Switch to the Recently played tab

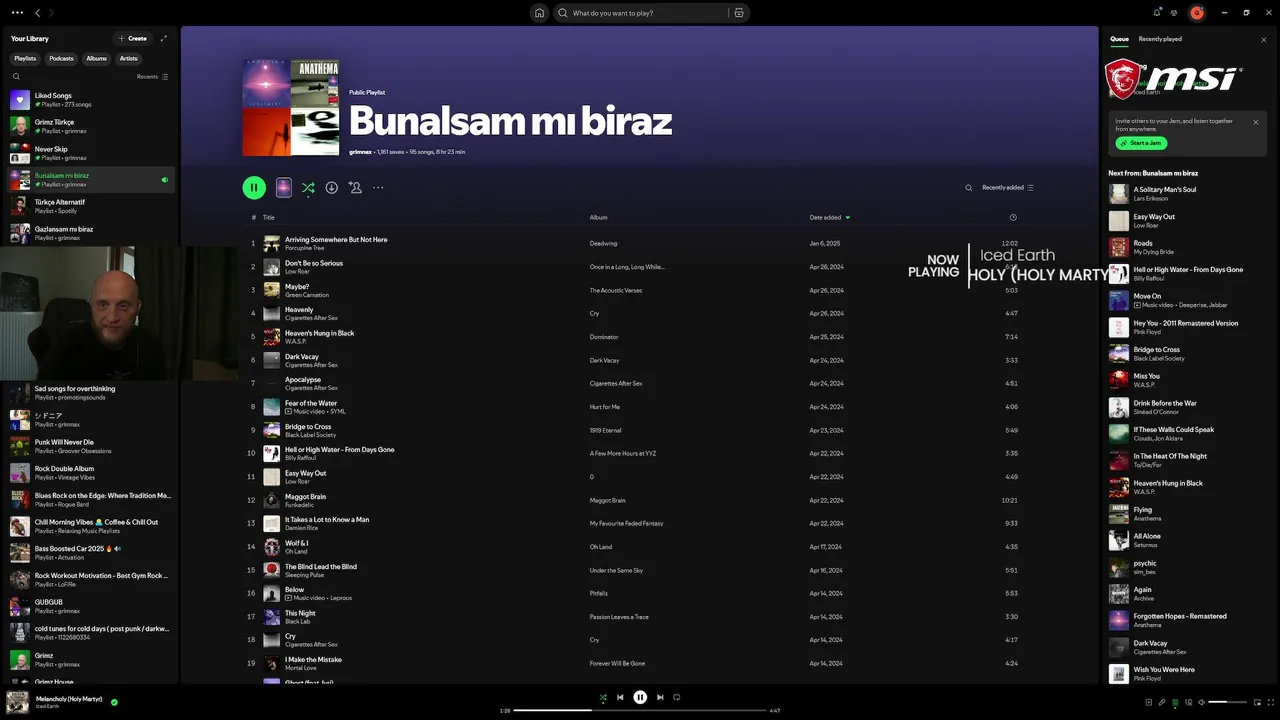pyautogui.click(x=1160, y=39)
